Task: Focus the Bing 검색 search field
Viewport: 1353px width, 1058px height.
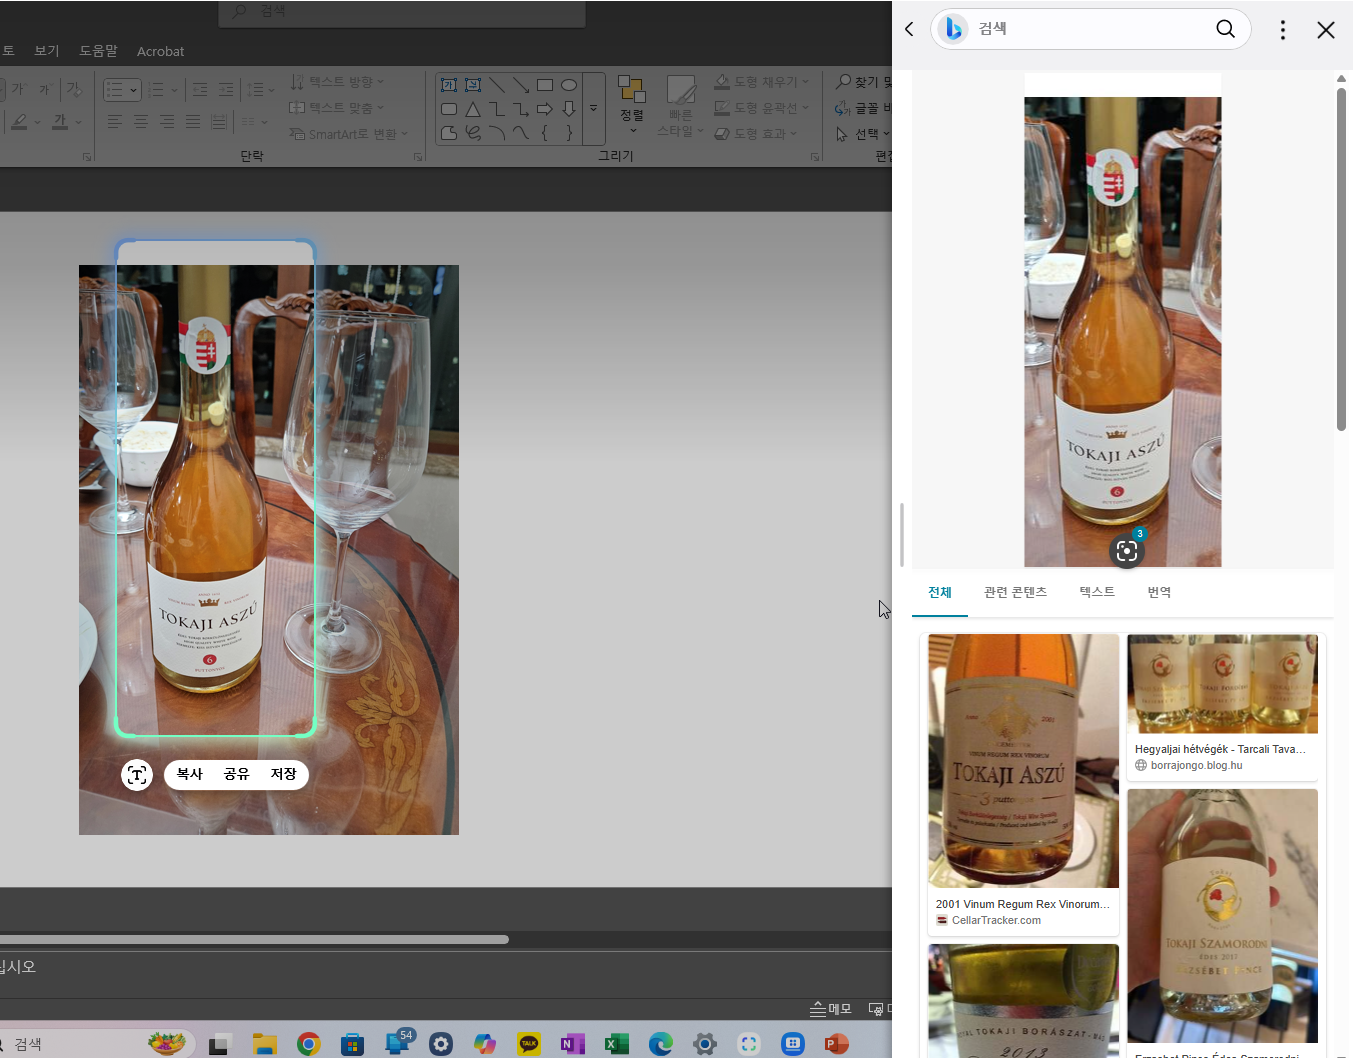Action: pos(1090,29)
